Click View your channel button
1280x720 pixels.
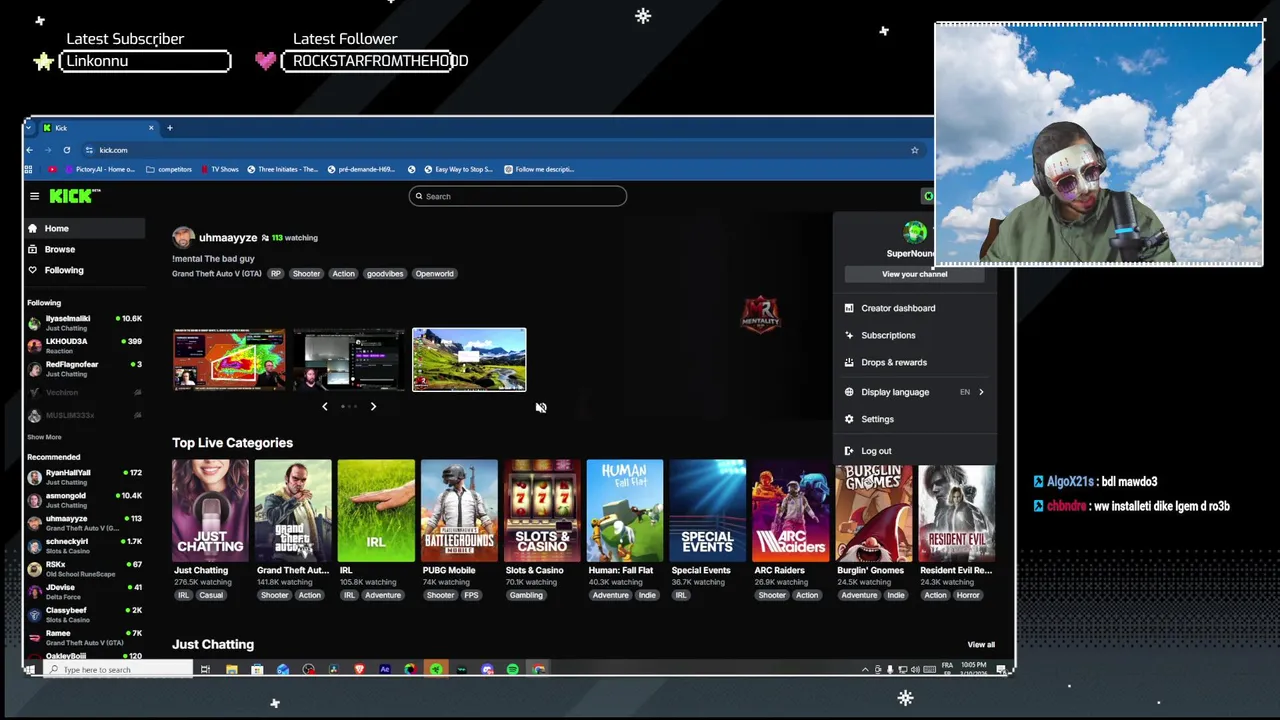(914, 274)
